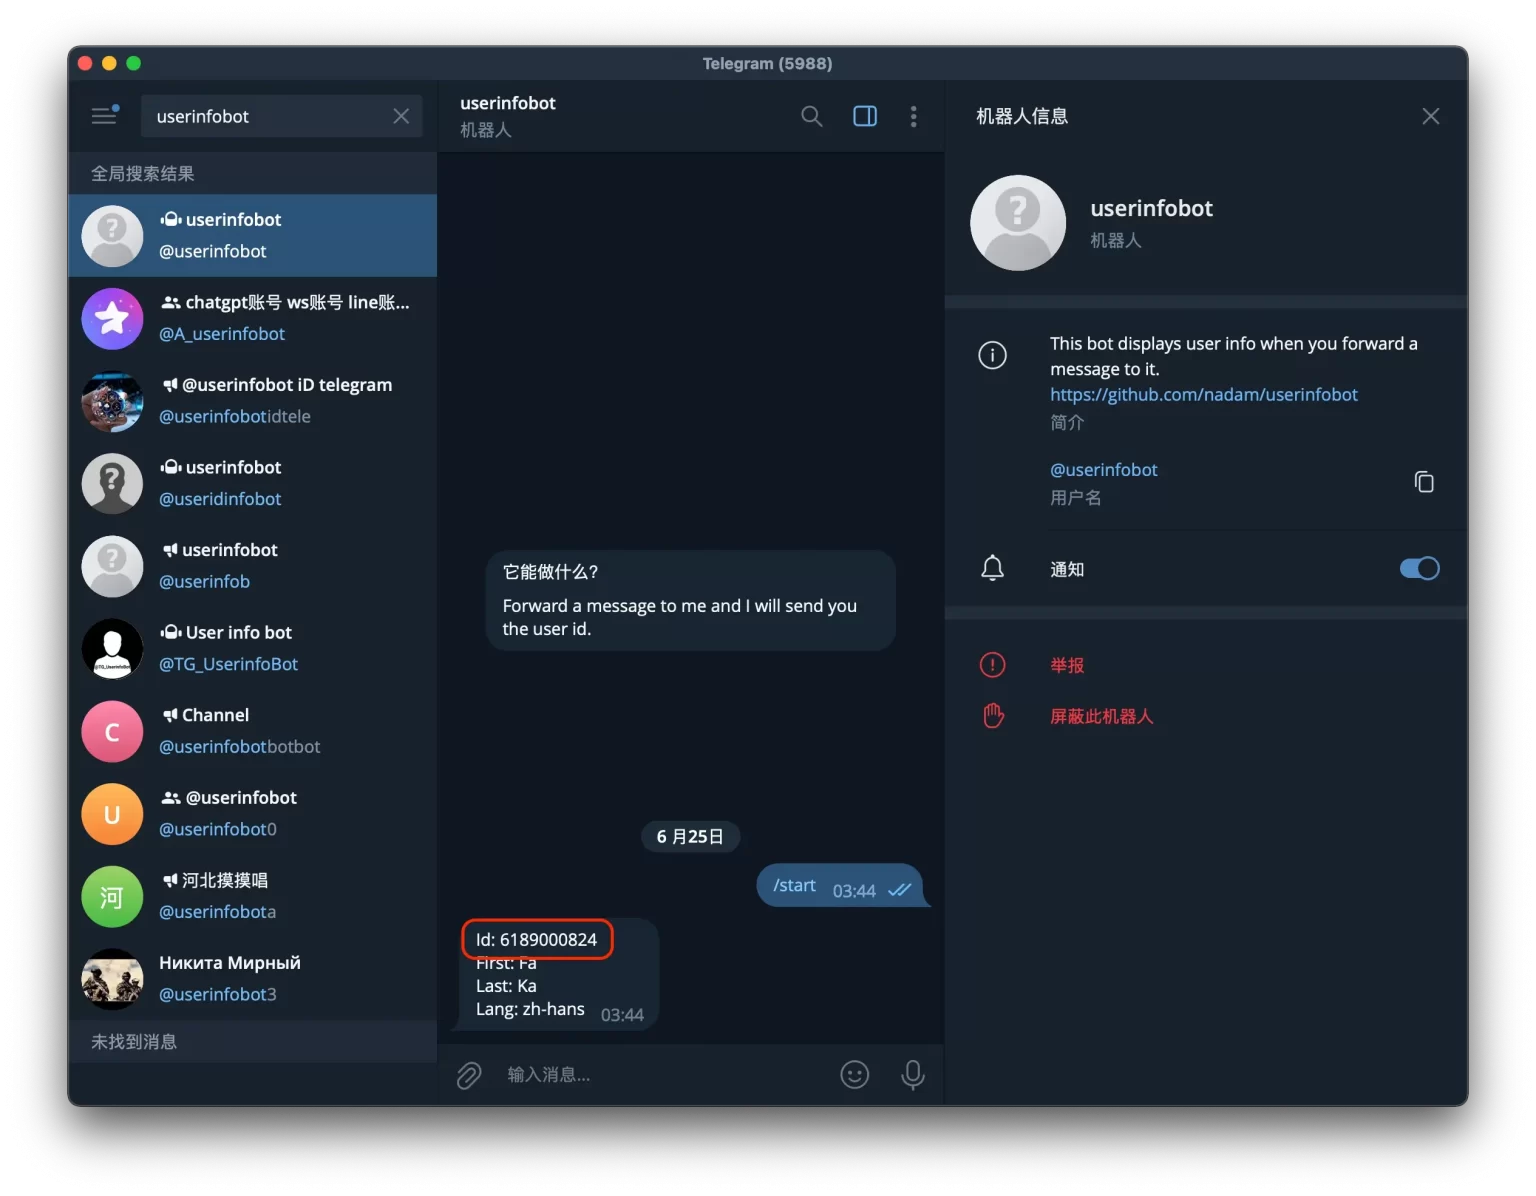
Task: Open the User info bot @TG_UserinfoBot result
Action: (x=252, y=648)
